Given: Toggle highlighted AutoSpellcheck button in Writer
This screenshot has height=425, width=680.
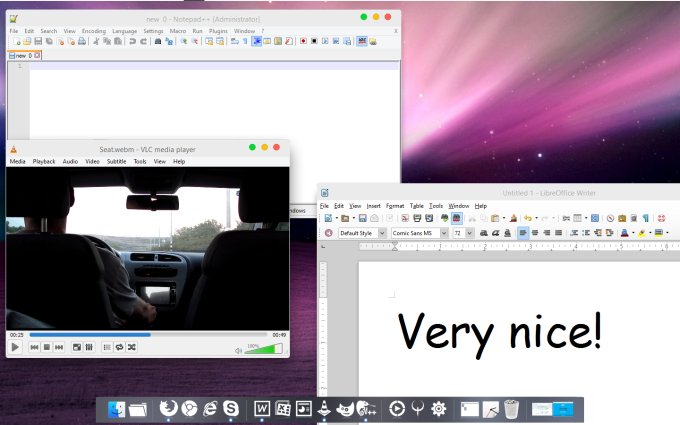Looking at the screenshot, I should pyautogui.click(x=457, y=218).
